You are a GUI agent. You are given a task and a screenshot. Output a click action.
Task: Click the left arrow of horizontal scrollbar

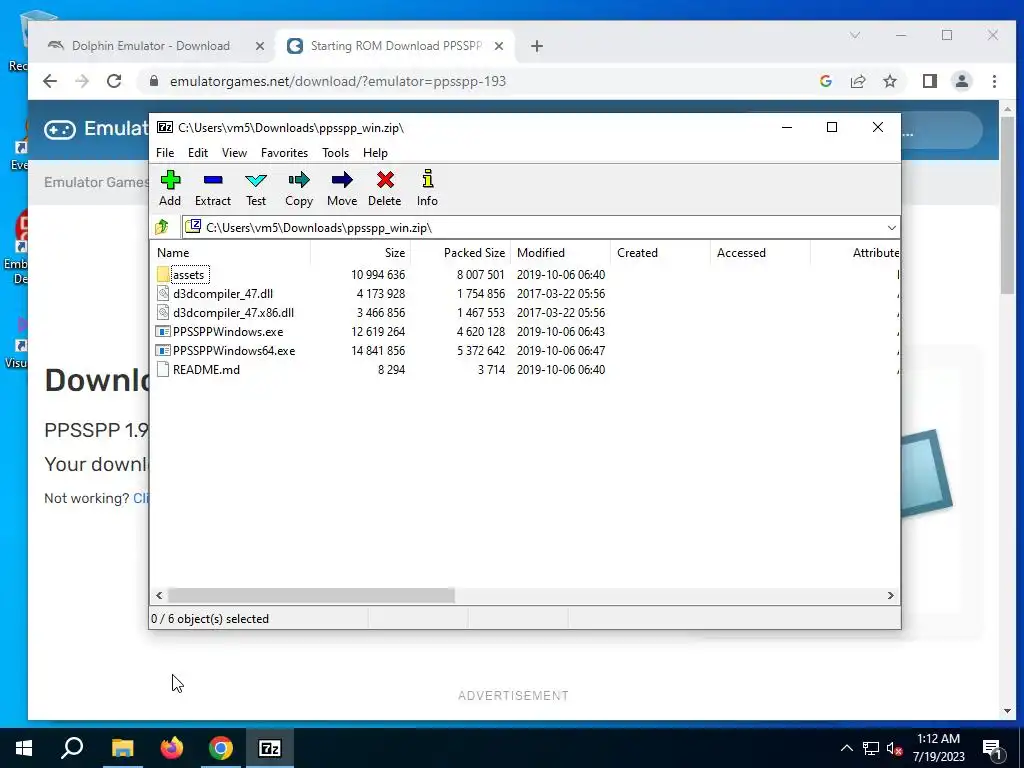point(159,596)
